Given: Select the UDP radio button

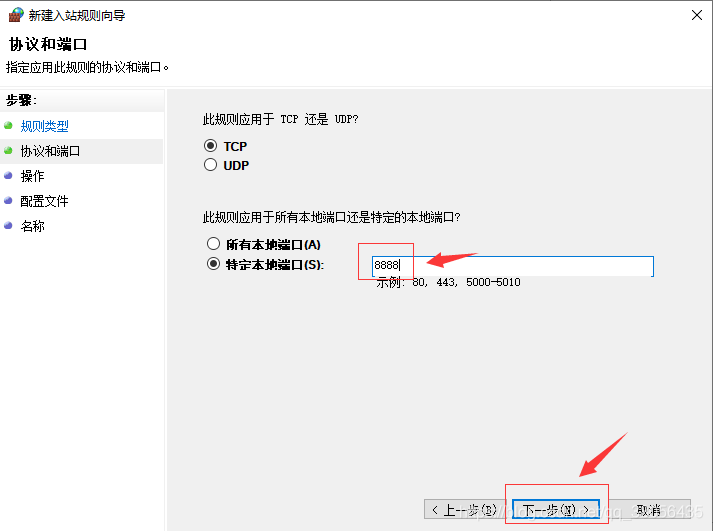Looking at the screenshot, I should [210, 165].
